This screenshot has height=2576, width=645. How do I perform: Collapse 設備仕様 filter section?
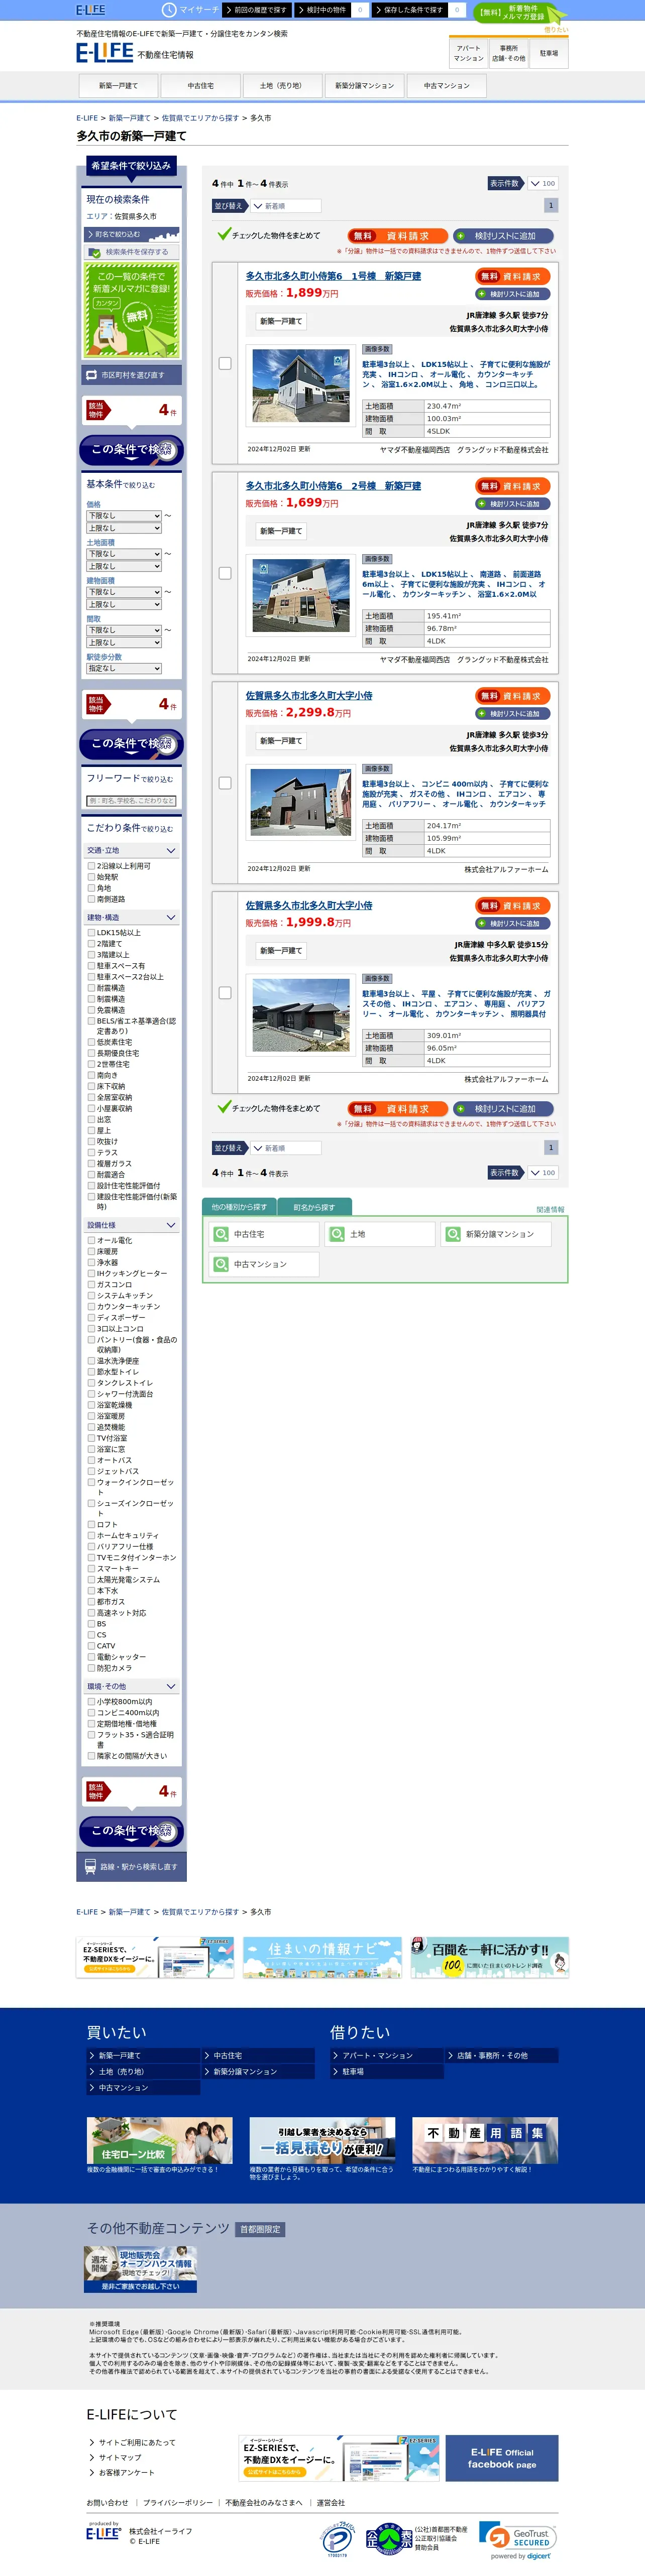tap(132, 1225)
